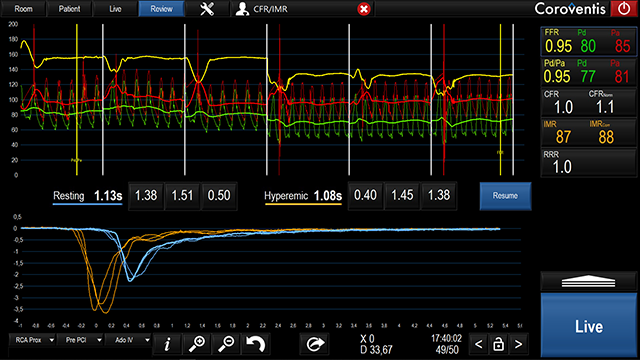Expand the panel with the up-arrow bar

(589, 281)
